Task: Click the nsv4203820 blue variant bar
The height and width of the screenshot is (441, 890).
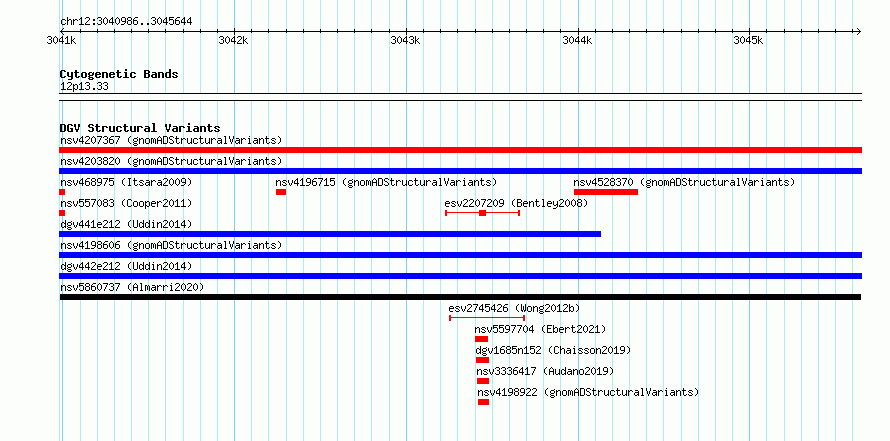Action: coord(460,171)
